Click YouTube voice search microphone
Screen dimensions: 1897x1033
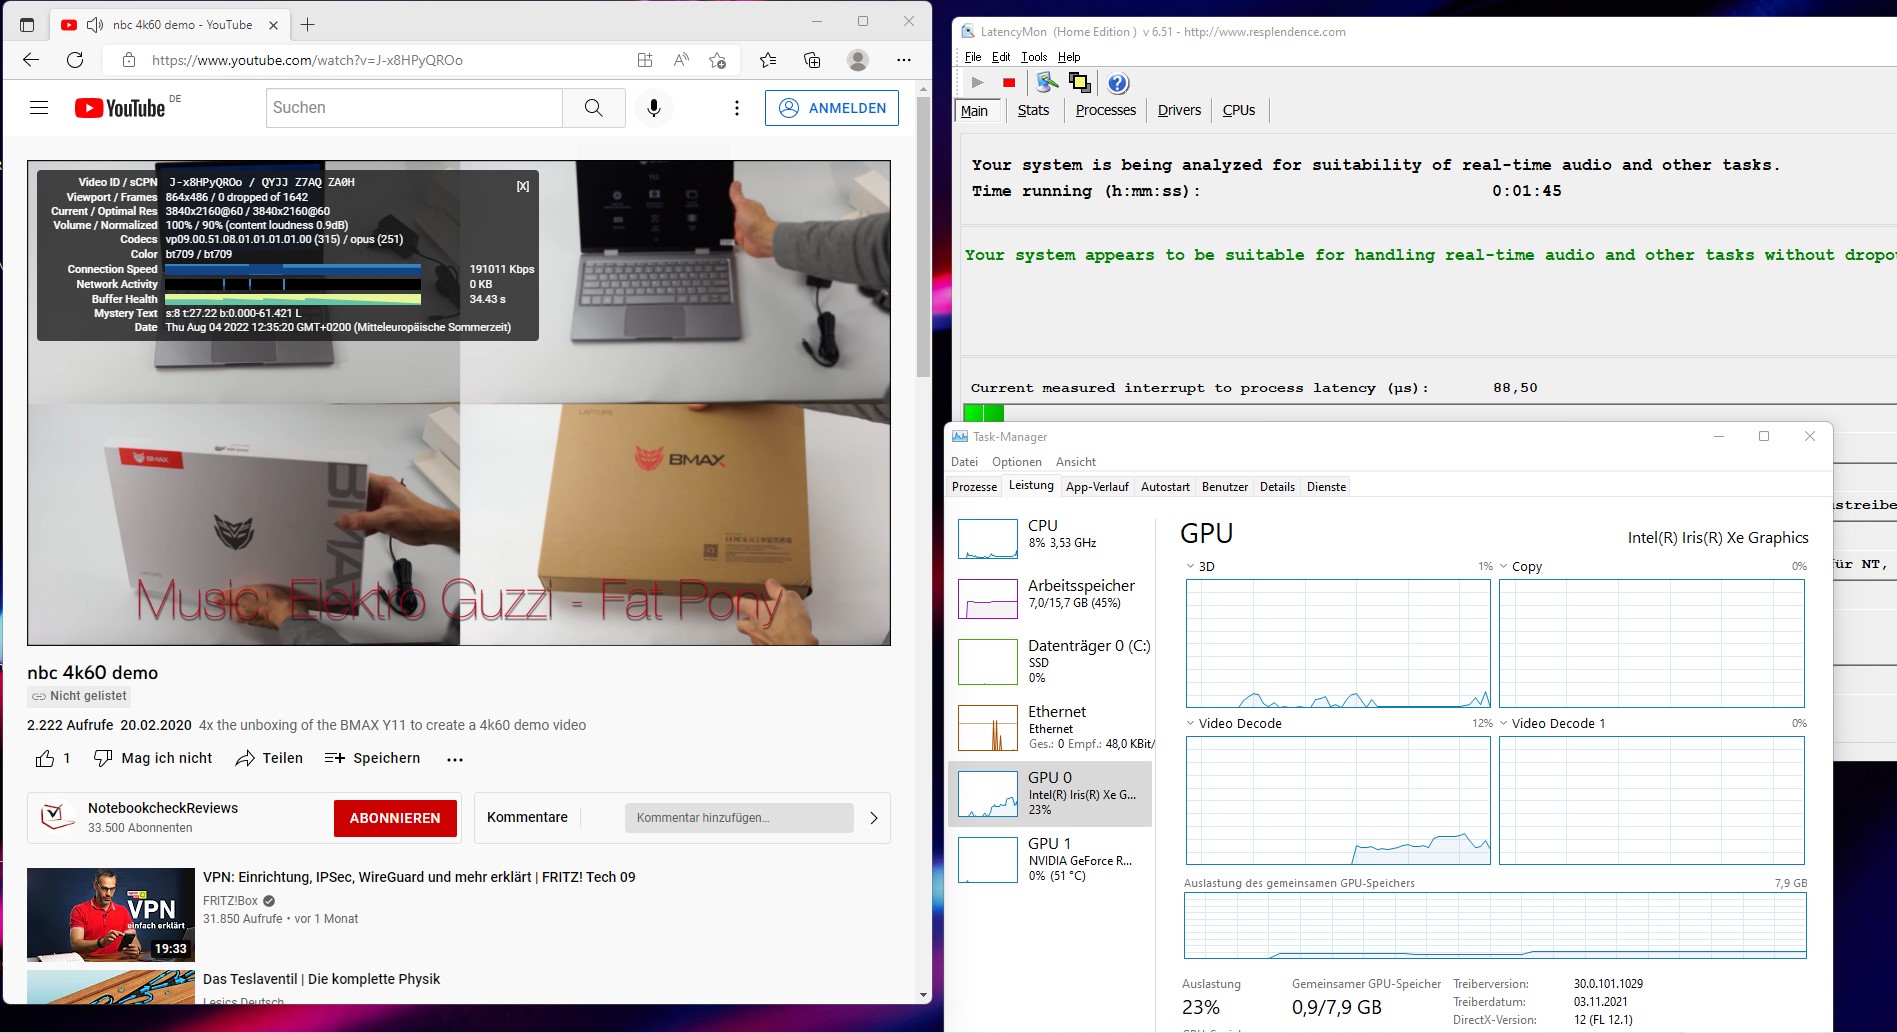[x=654, y=108]
